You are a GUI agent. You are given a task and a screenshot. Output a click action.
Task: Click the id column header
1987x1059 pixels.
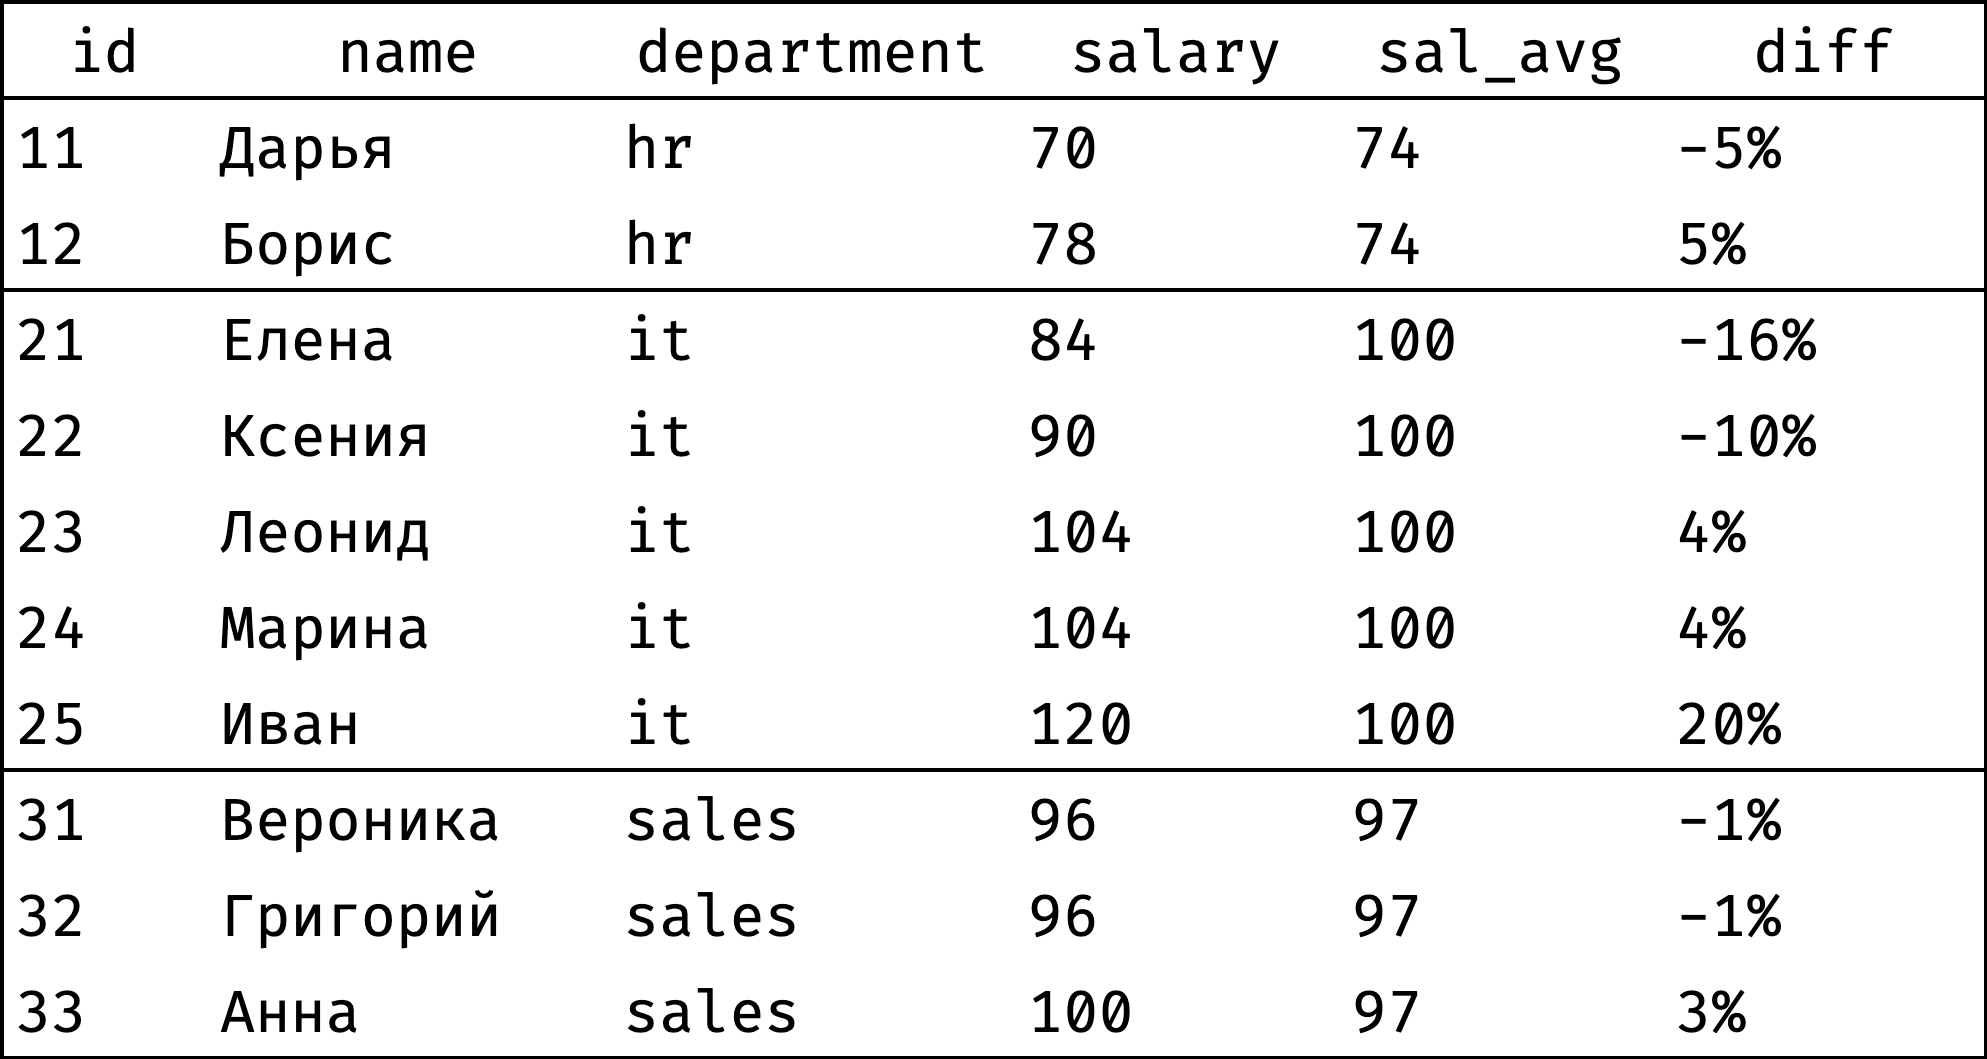[104, 52]
